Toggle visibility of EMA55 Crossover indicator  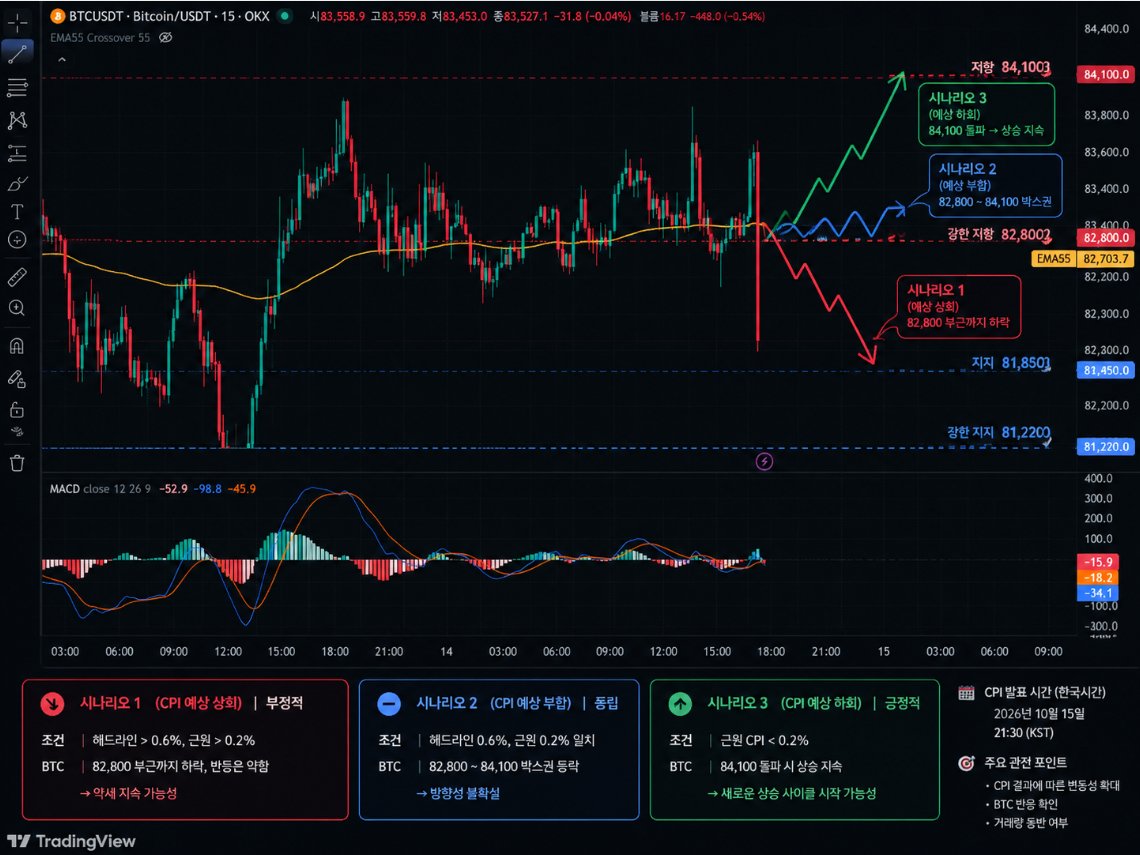tap(166, 37)
